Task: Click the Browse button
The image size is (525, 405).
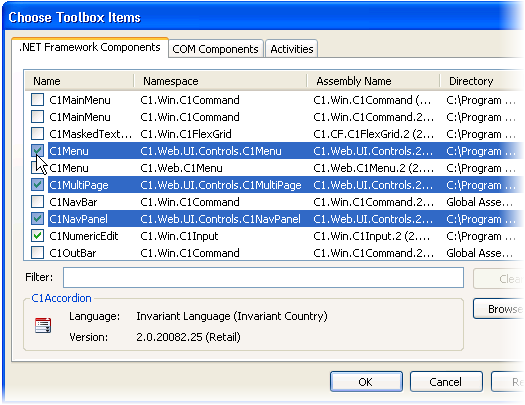Action: point(499,309)
